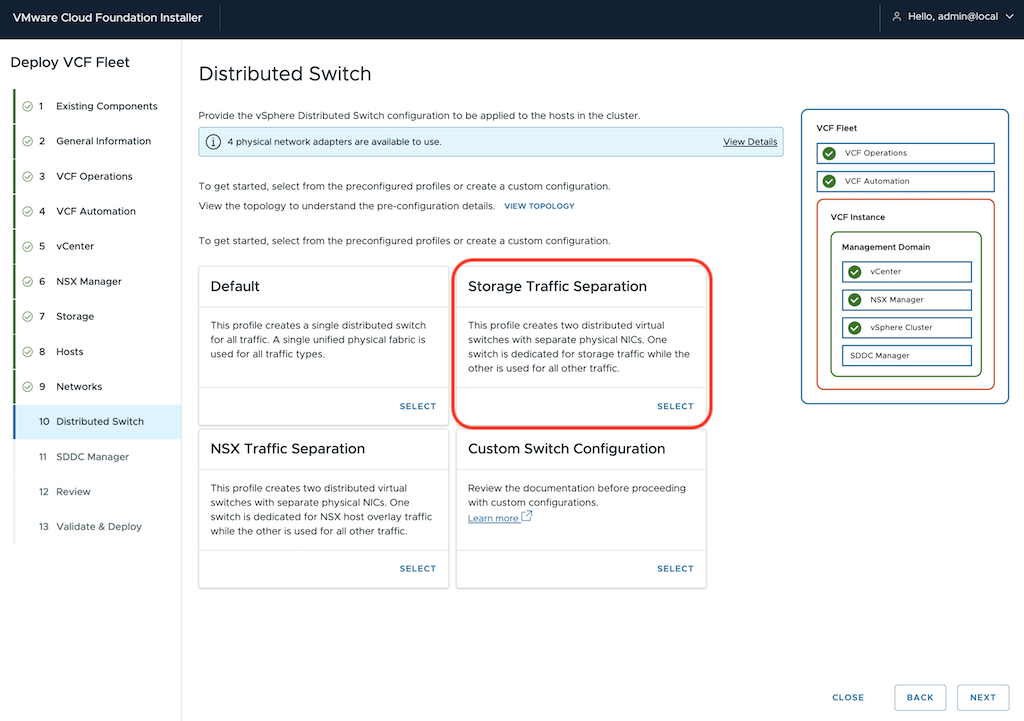
Task: Select step 10 Distributed Switch
Action: point(97,422)
